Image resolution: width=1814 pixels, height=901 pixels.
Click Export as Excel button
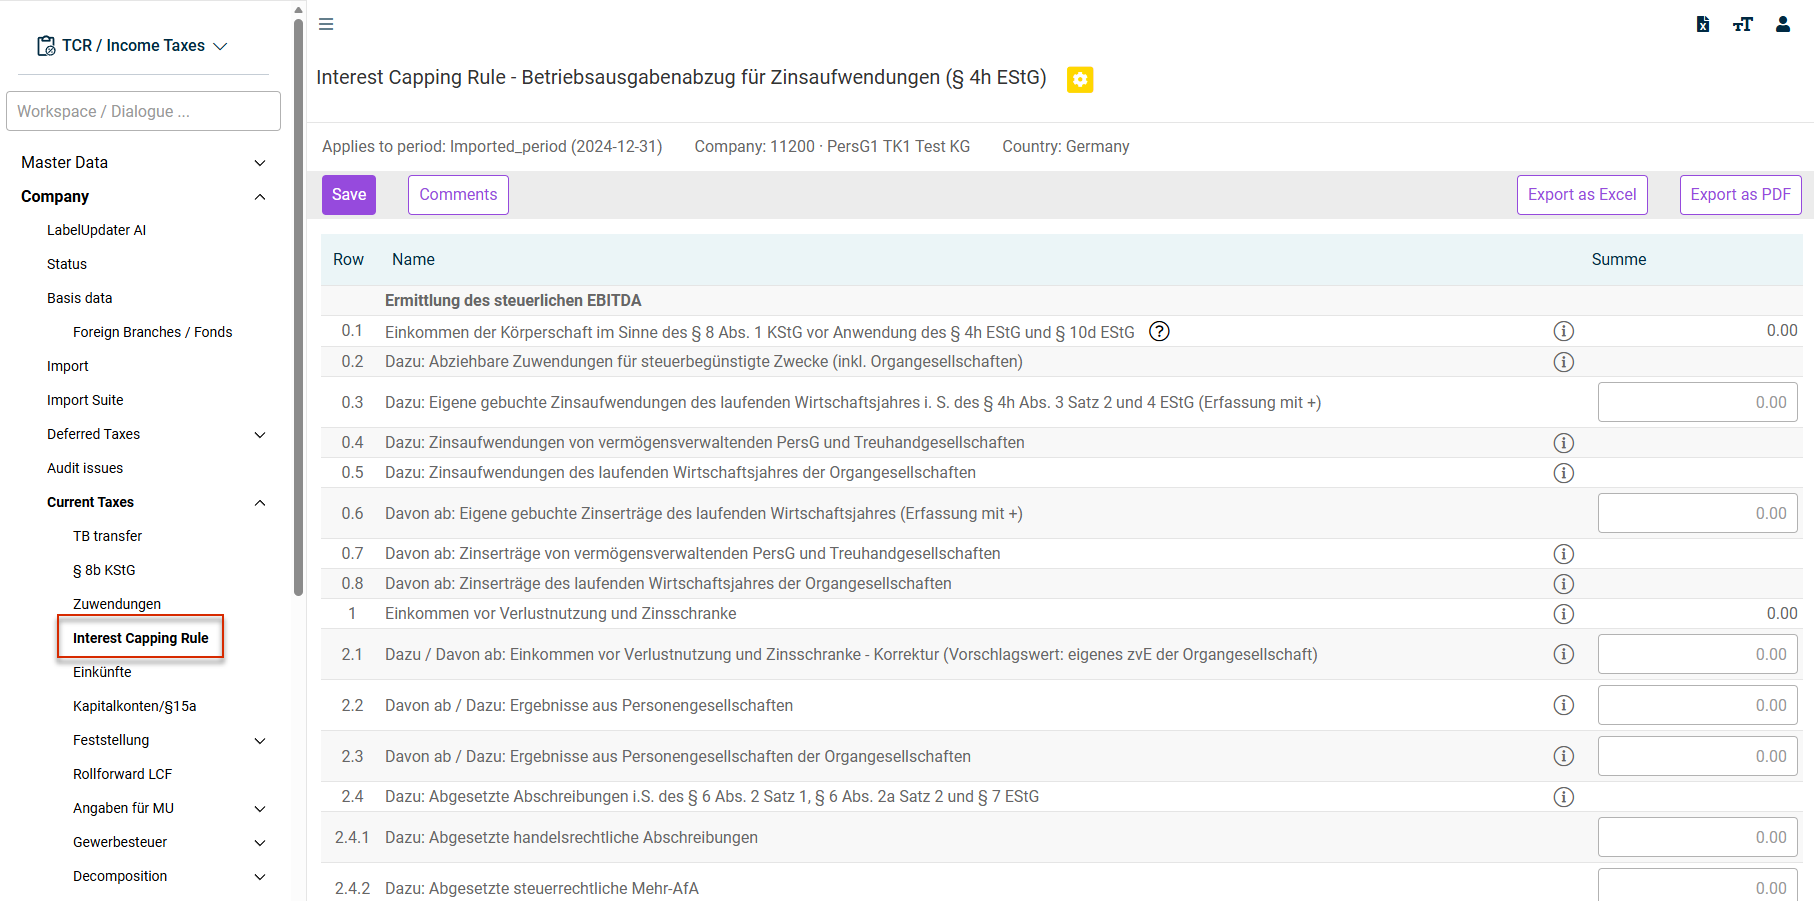coord(1582,195)
